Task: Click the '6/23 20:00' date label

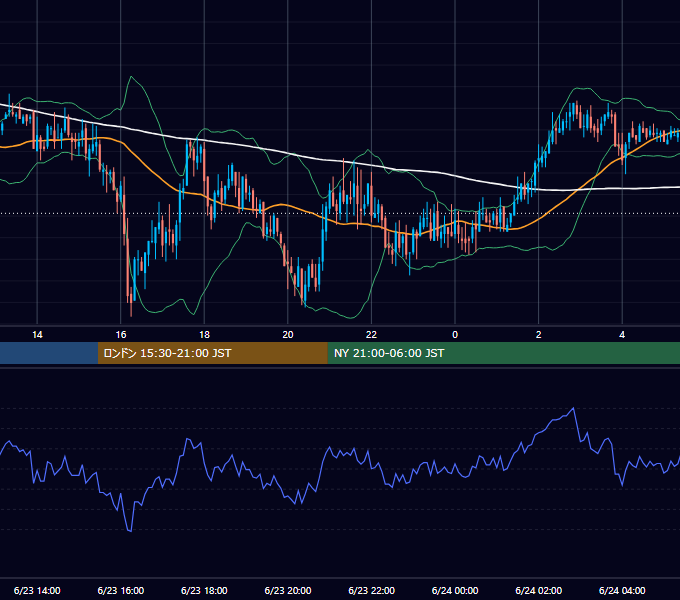Action: point(288,590)
